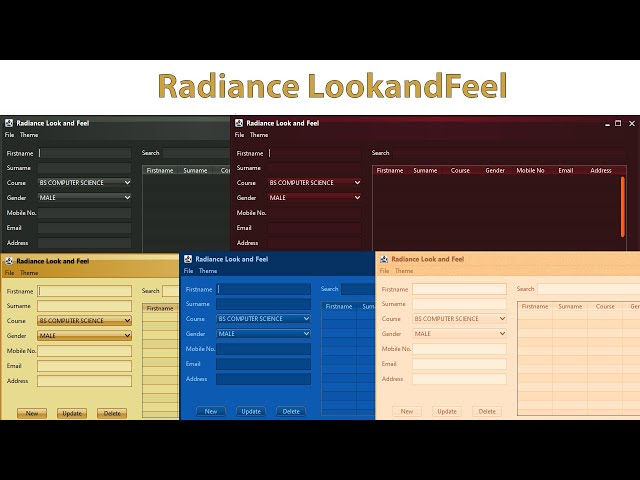Maximize the maroon Radiance window
Screen dimensions: 640x480
pyautogui.click(x=618, y=123)
